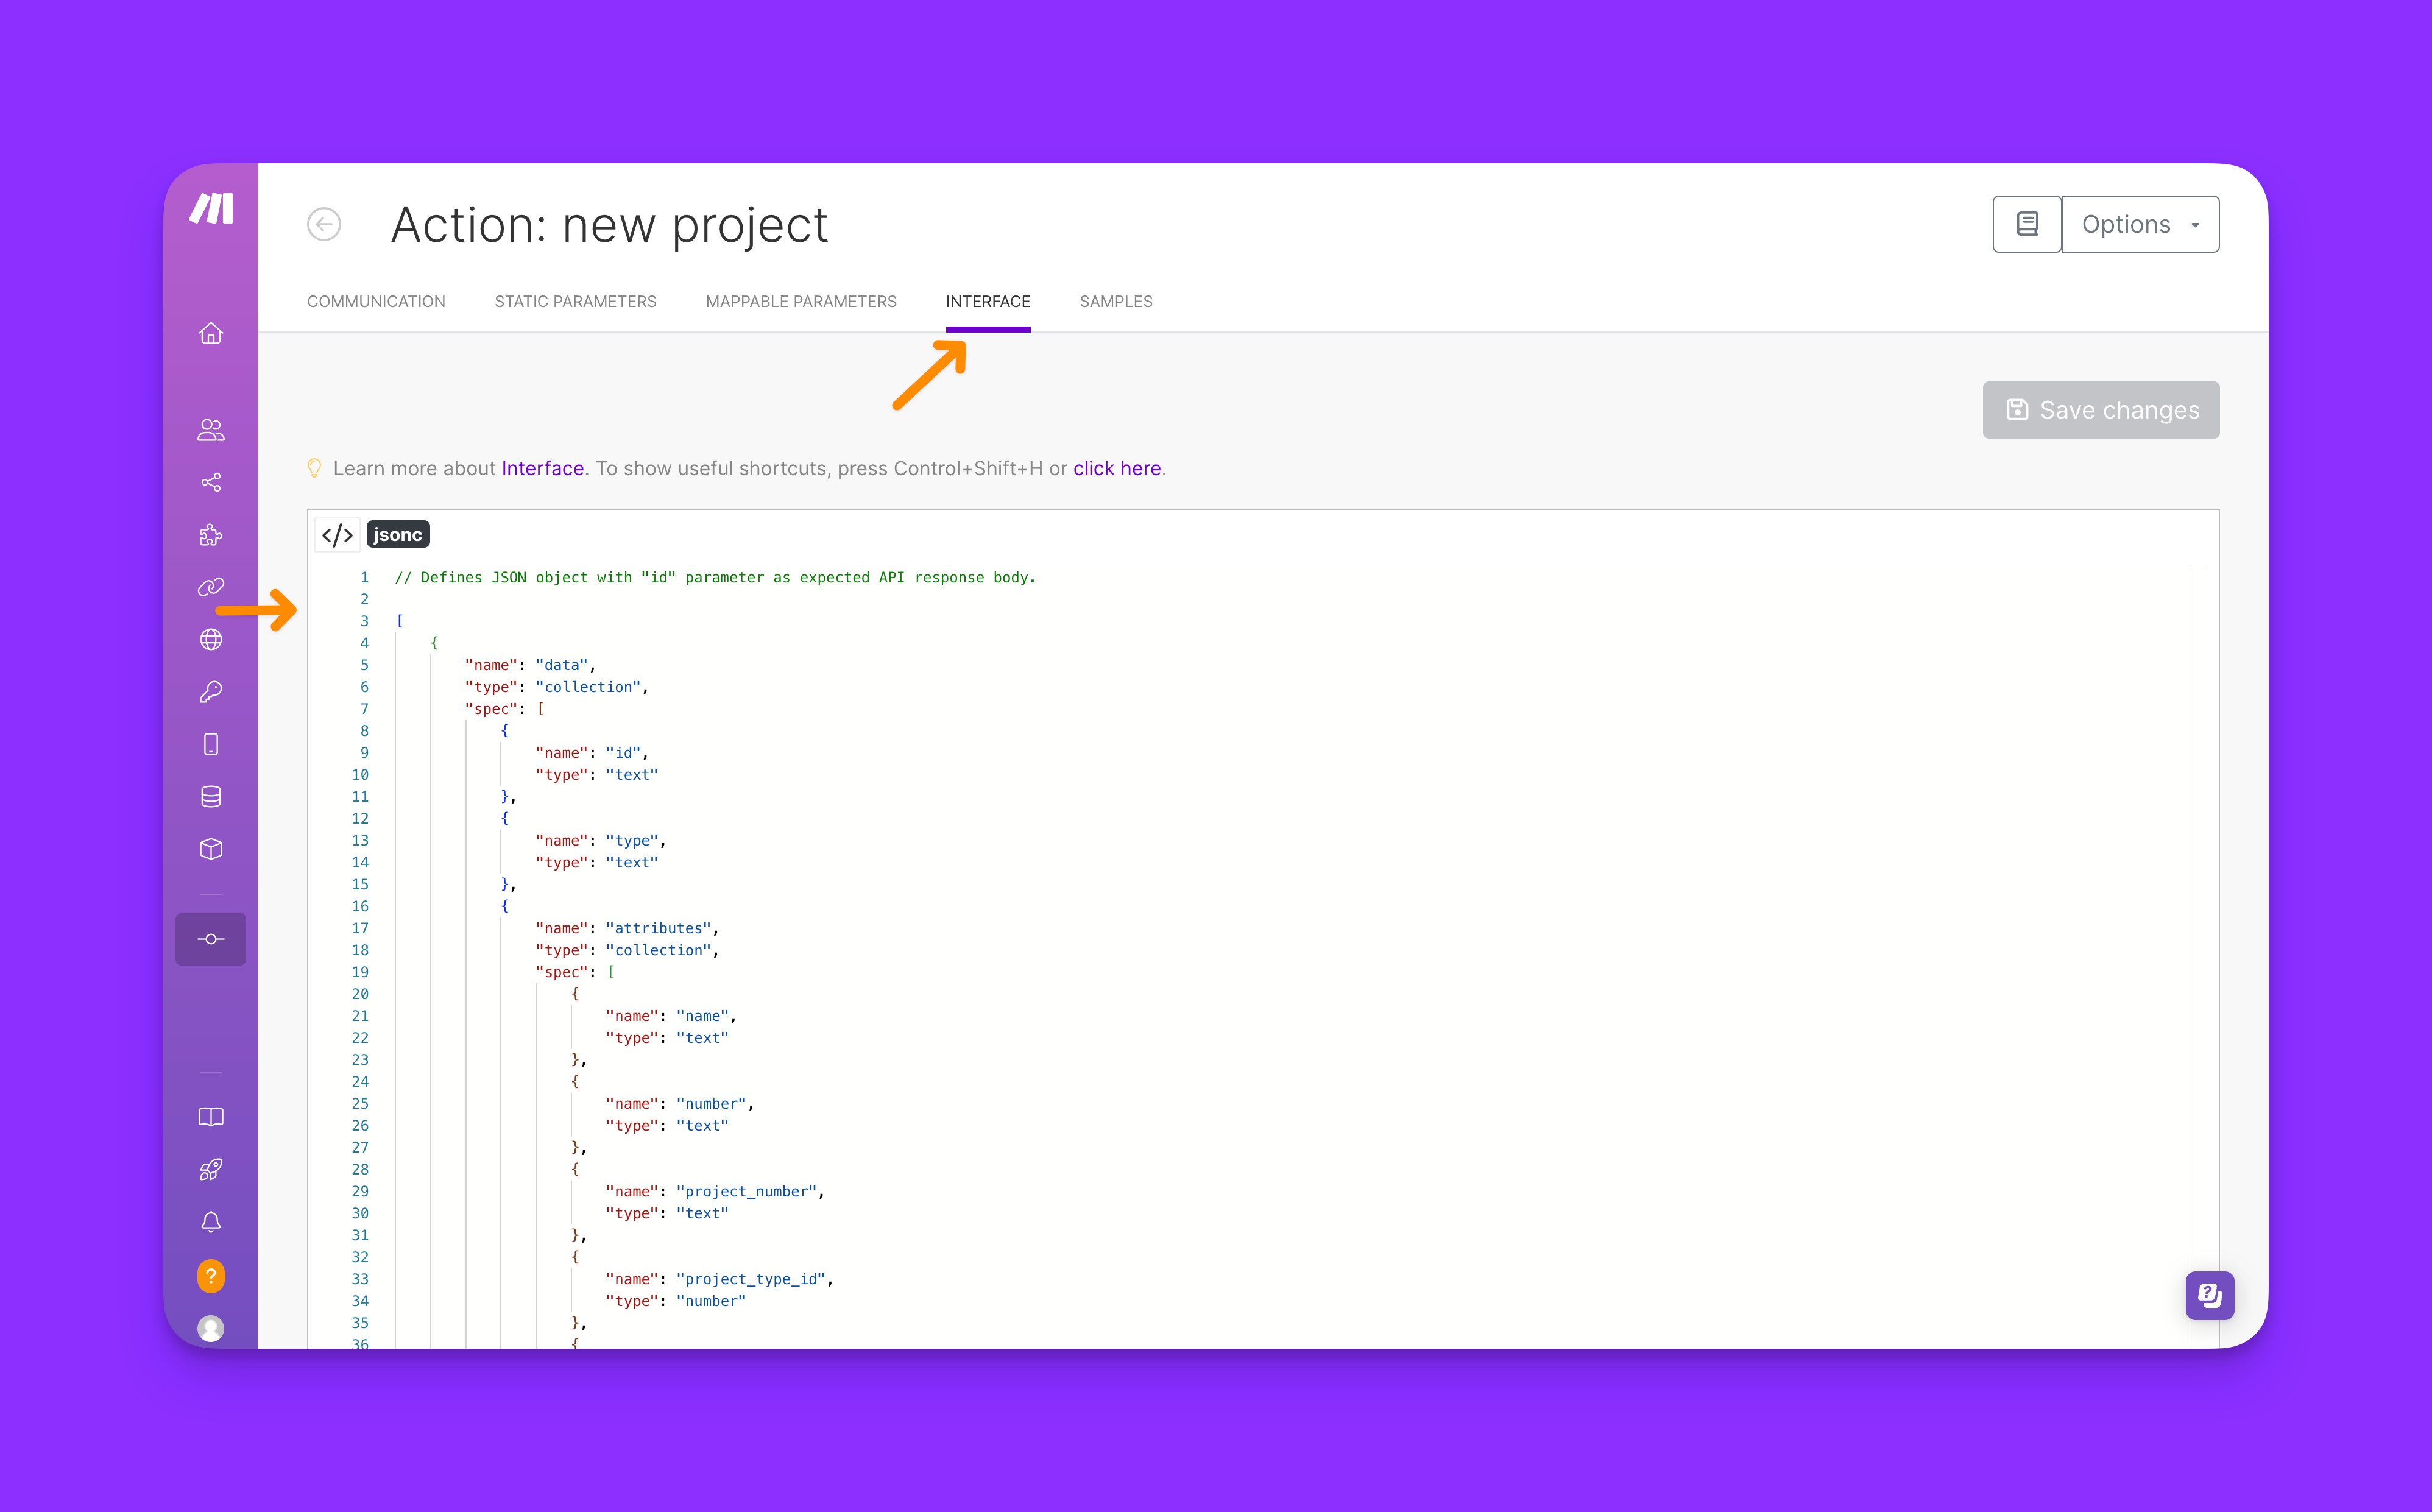This screenshot has height=1512, width=2432.
Task: Expand the Options dropdown
Action: coord(2140,224)
